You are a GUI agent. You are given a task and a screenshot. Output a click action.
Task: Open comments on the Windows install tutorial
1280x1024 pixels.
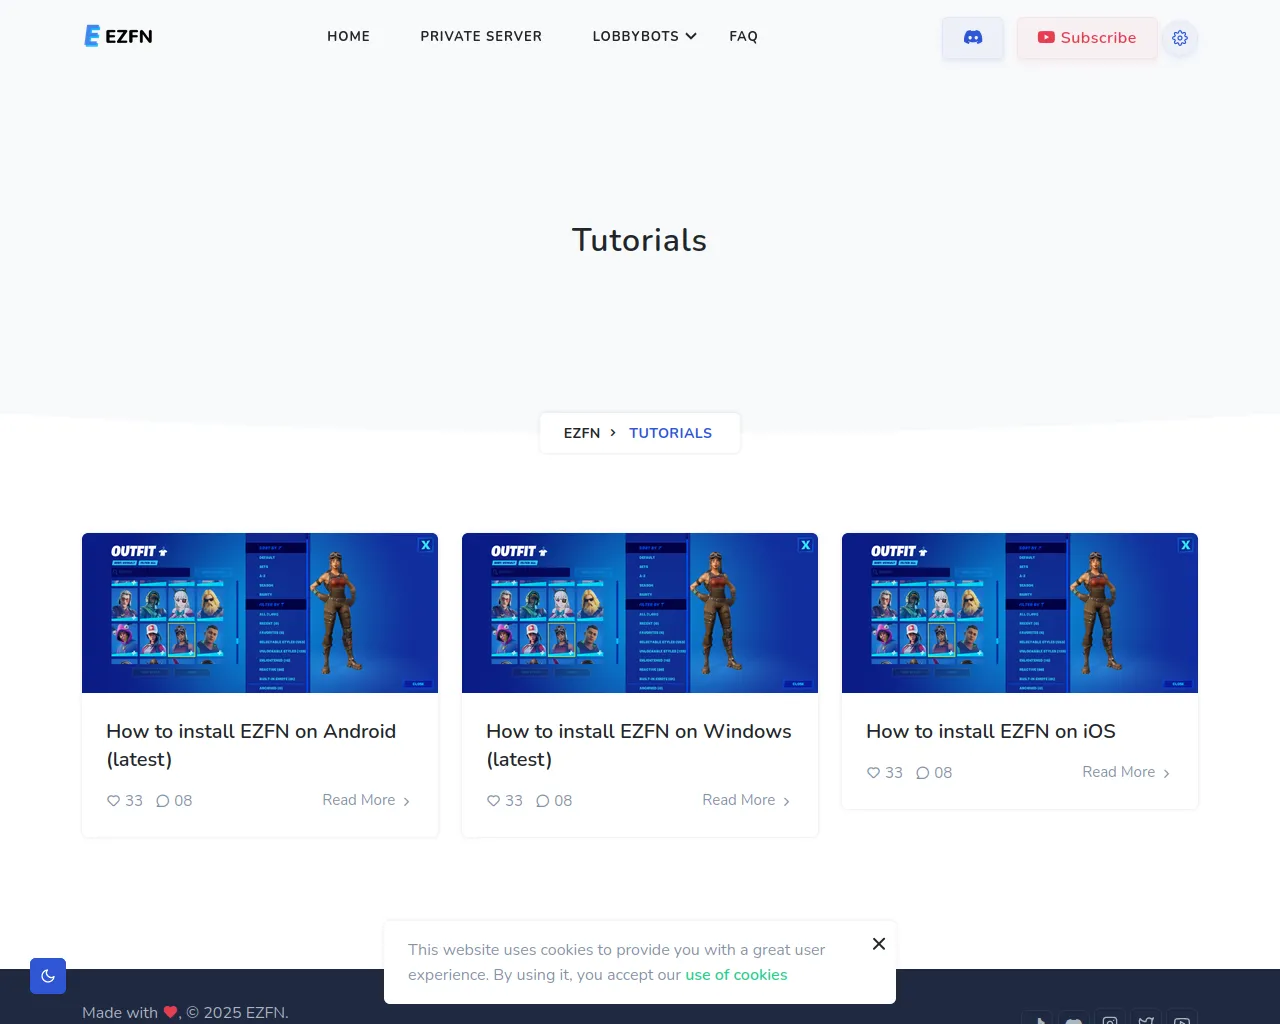(x=543, y=801)
